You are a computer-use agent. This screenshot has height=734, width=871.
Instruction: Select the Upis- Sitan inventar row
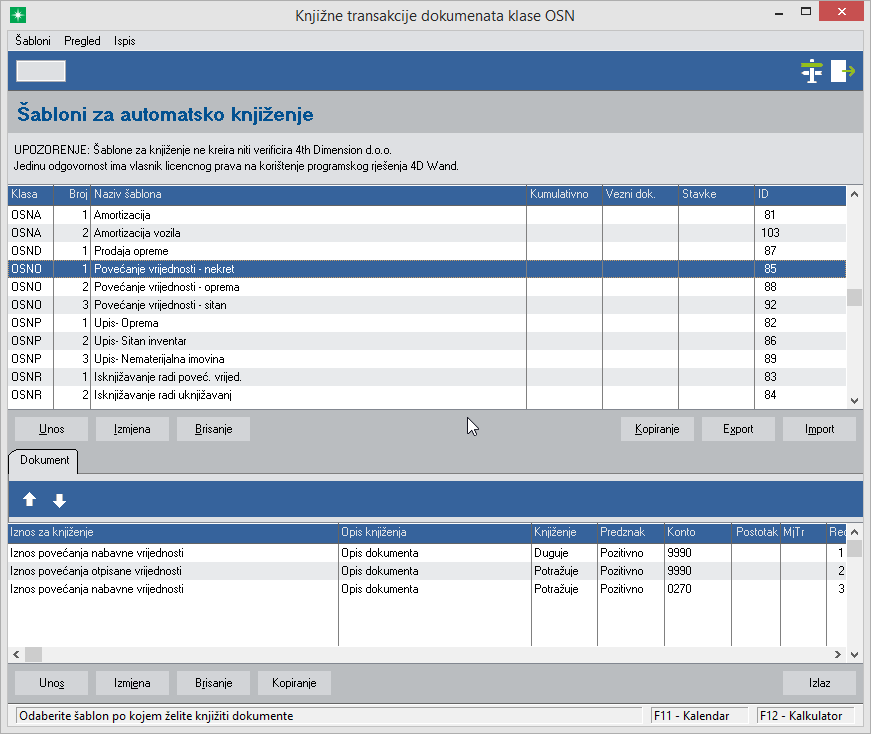point(427,341)
